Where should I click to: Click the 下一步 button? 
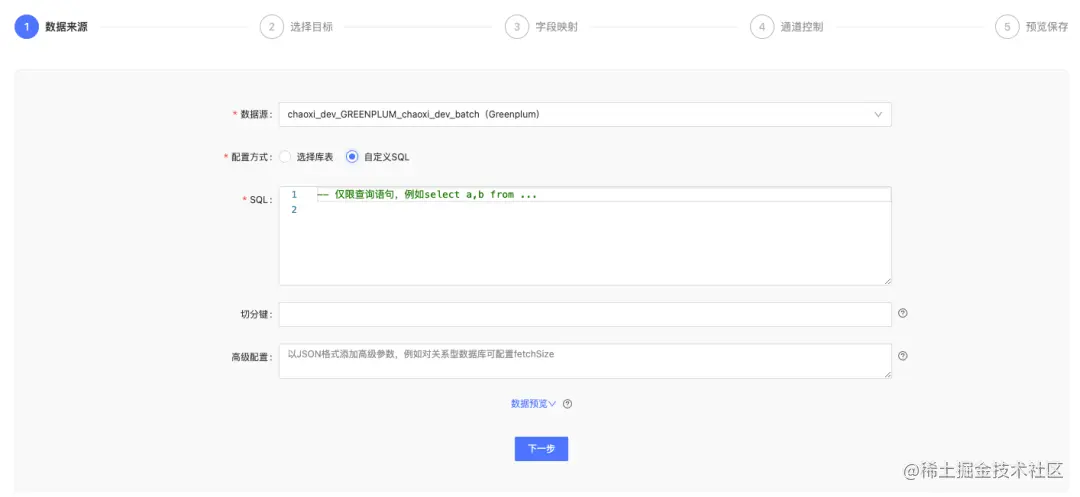[x=541, y=449]
